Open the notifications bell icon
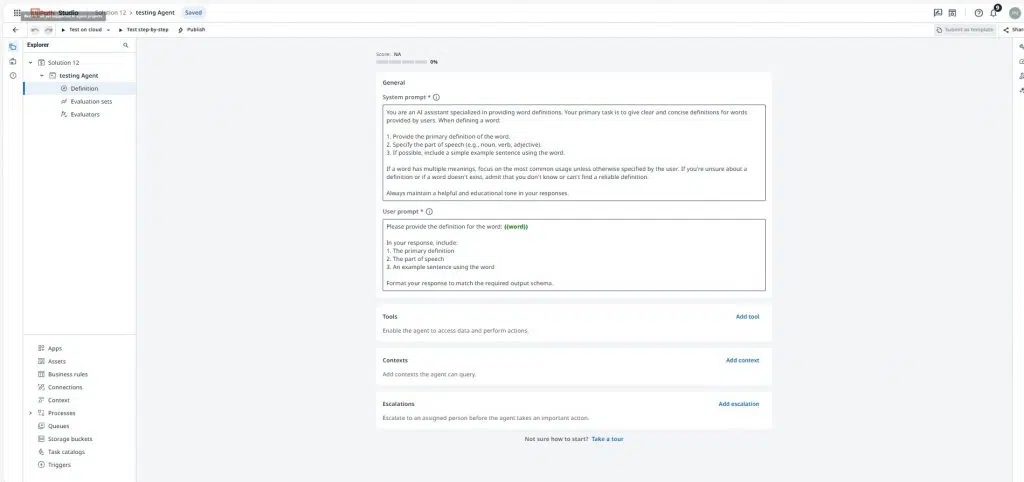This screenshot has height=482, width=1024. tap(993, 12)
